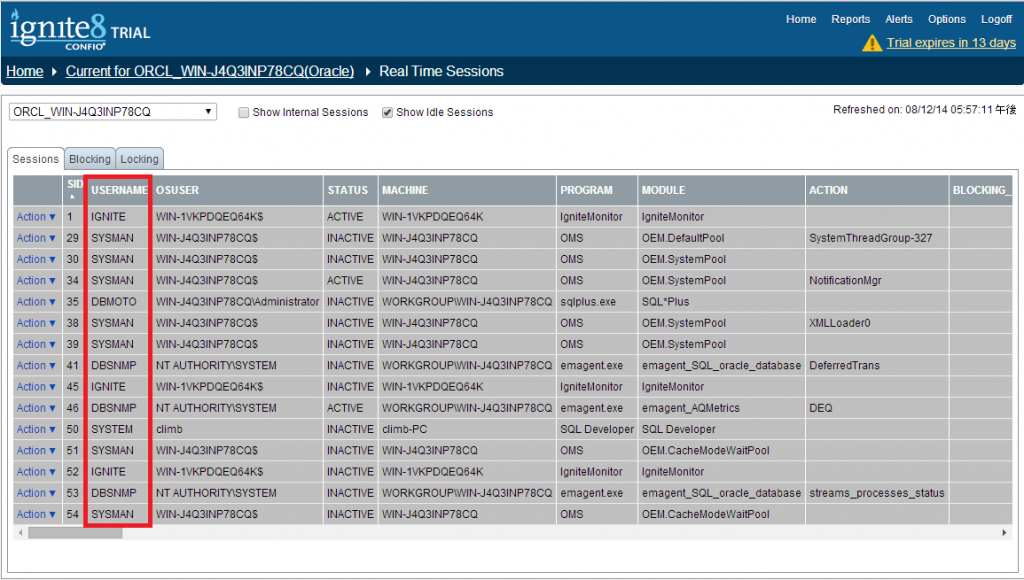1024x580 pixels.
Task: Click Logoff in the top bar
Action: 996,18
